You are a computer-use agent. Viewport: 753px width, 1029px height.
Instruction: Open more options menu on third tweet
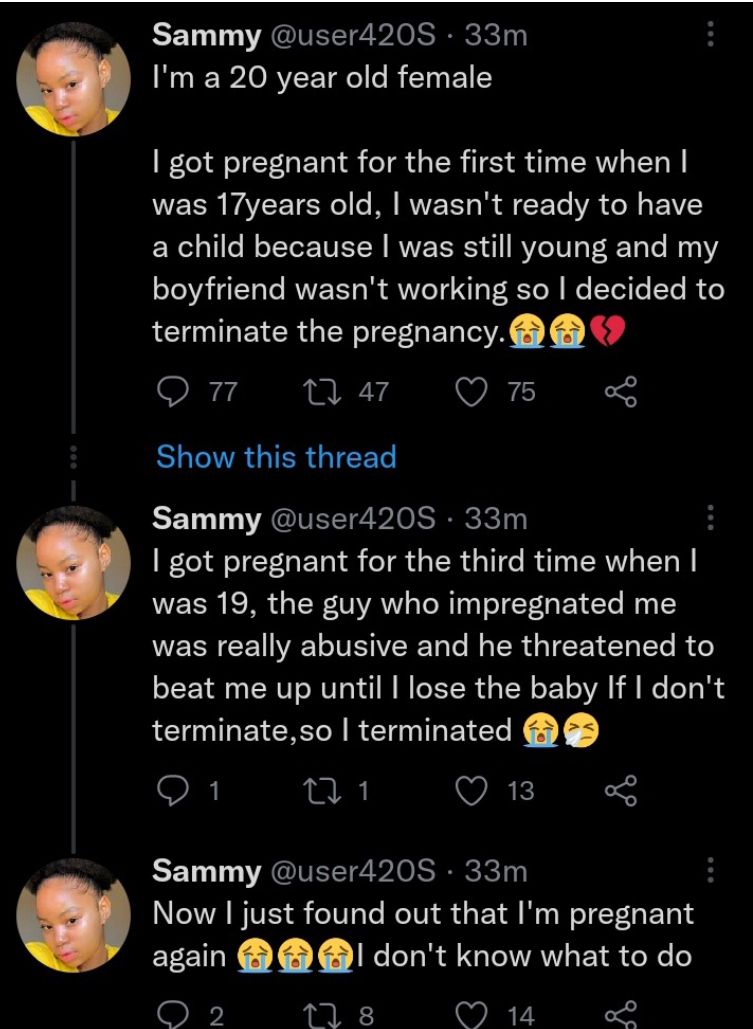tap(711, 871)
